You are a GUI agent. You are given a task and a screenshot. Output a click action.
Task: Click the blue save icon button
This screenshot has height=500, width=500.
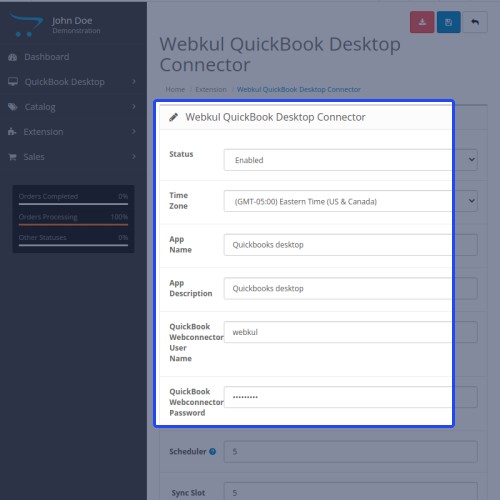(x=449, y=22)
